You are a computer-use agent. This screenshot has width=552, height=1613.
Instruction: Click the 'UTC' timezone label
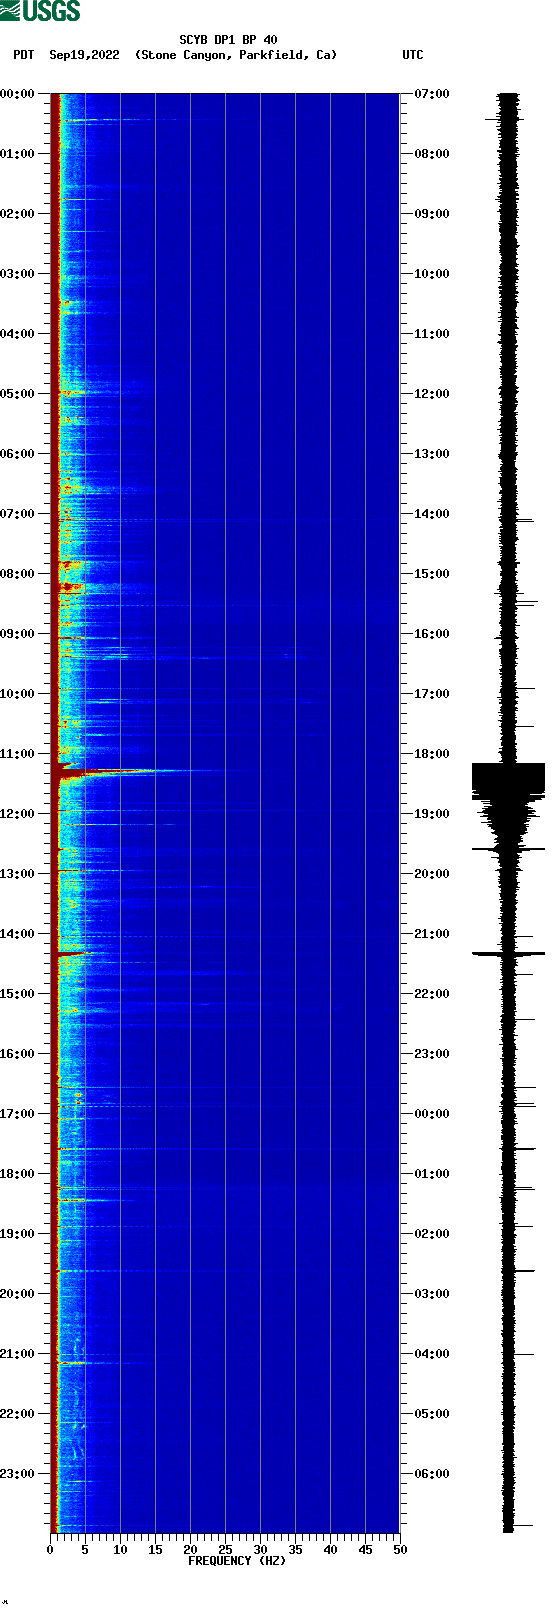(413, 55)
